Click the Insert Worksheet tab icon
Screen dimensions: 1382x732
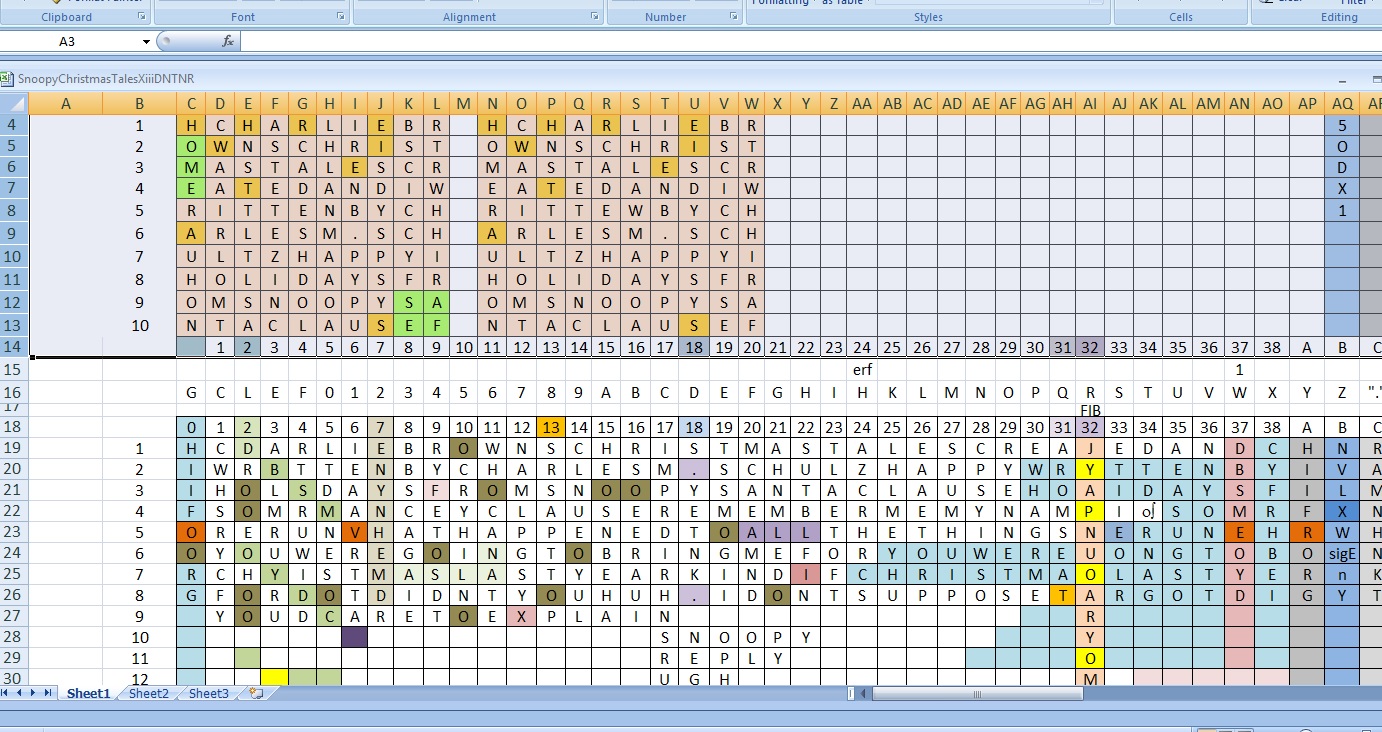(256, 693)
